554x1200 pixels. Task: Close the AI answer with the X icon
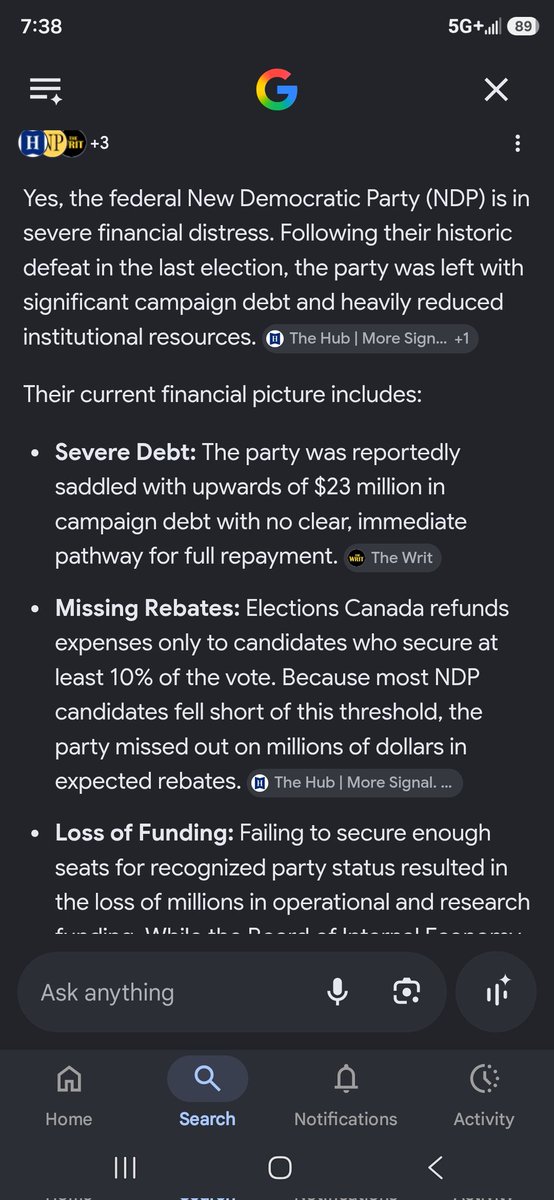click(496, 91)
